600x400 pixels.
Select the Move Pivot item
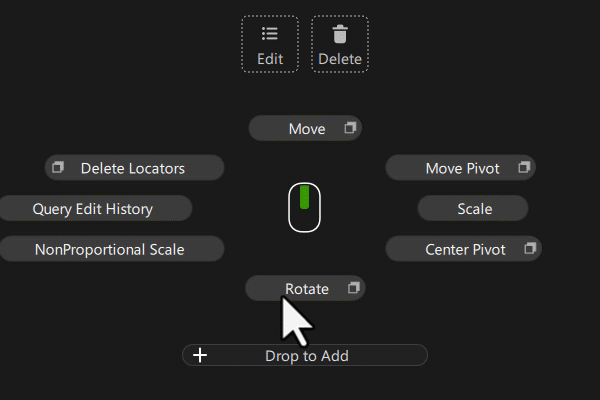[x=461, y=168]
